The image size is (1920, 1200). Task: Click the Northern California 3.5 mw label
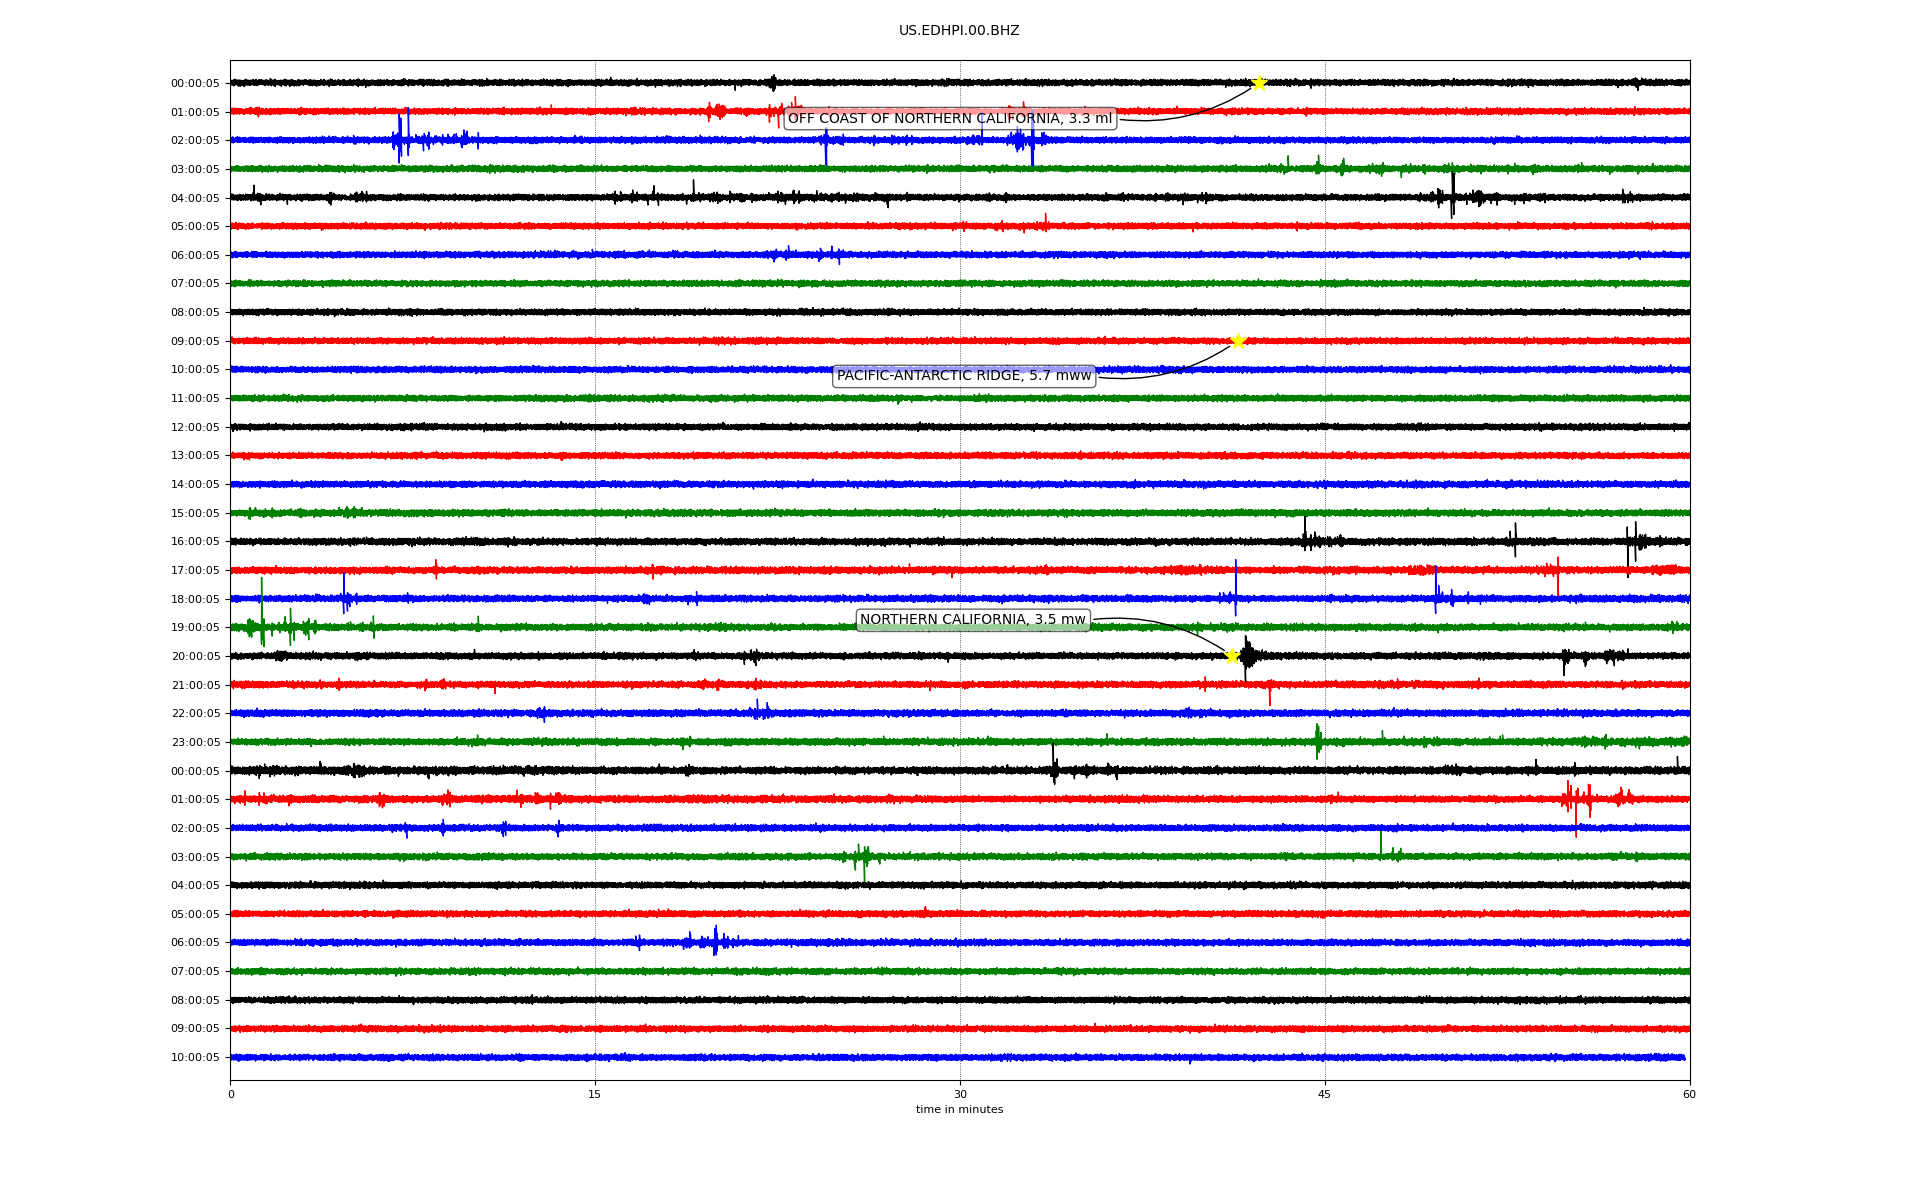click(972, 620)
